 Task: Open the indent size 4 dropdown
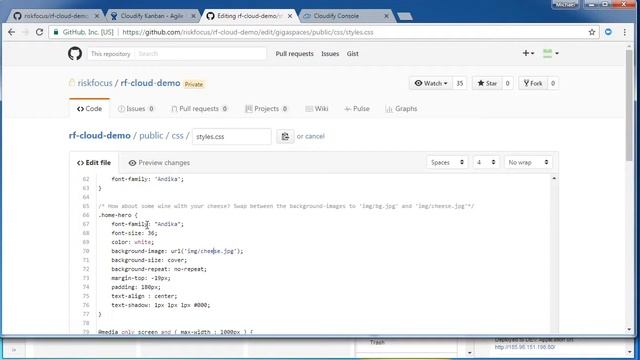click(x=486, y=162)
